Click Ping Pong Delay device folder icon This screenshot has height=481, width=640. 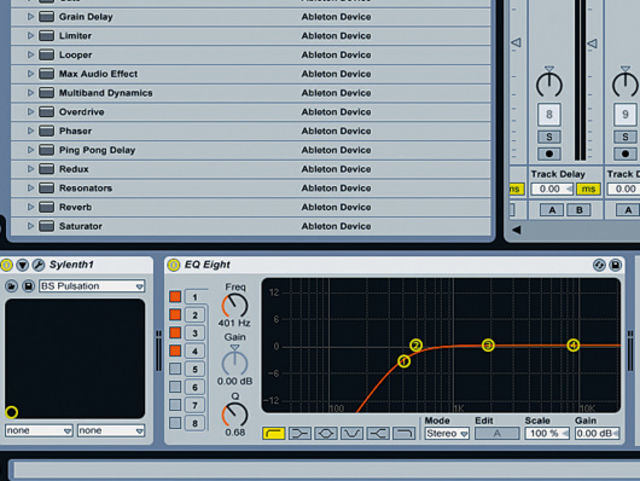(47, 150)
